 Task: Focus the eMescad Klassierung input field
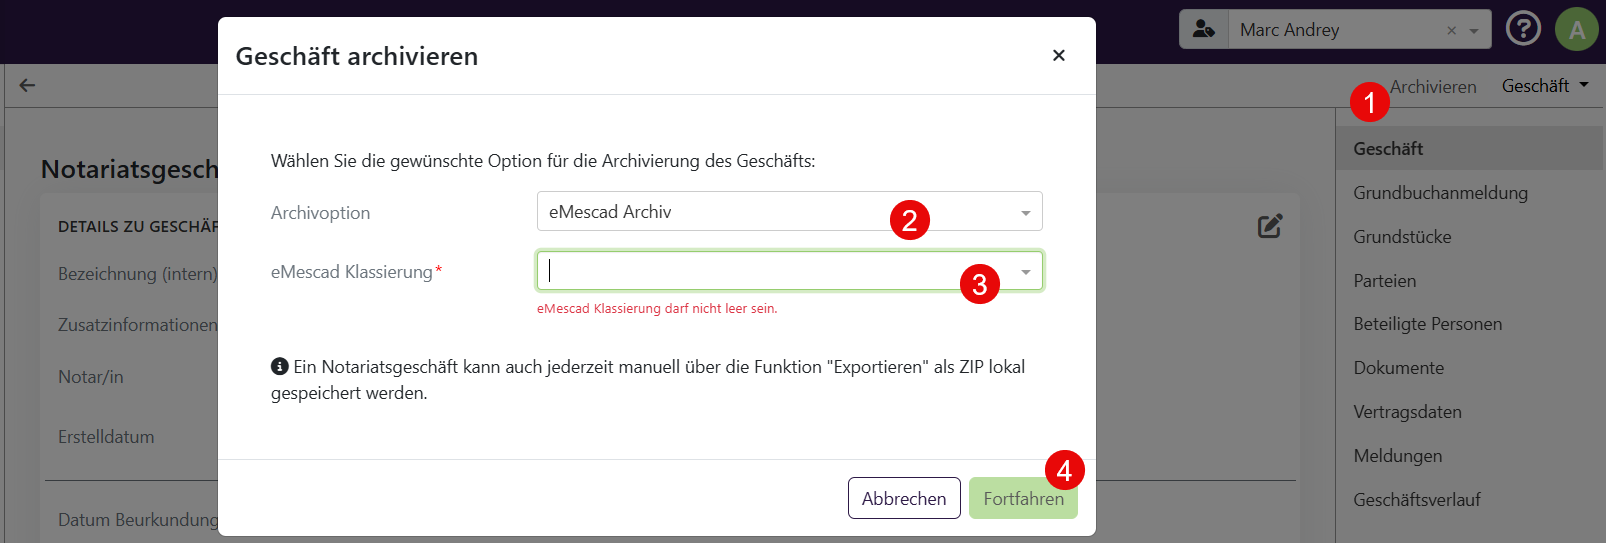tap(750, 271)
